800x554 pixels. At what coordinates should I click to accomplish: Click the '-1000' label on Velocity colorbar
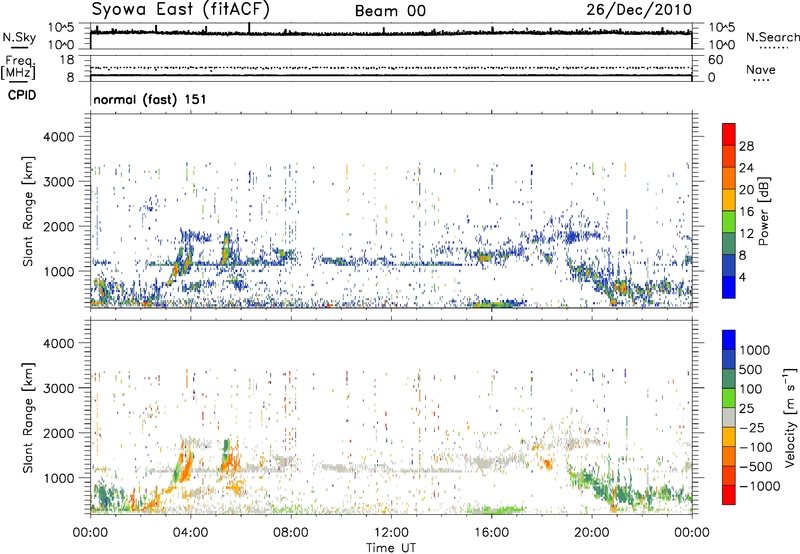[x=759, y=486]
